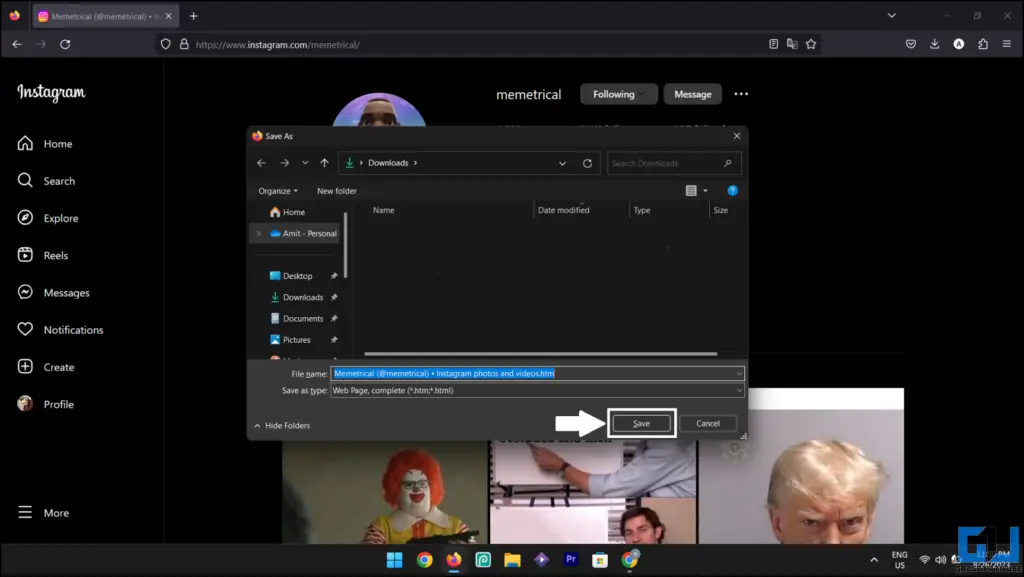The height and width of the screenshot is (577, 1024).
Task: Click the Search Downloads input field
Action: click(666, 163)
